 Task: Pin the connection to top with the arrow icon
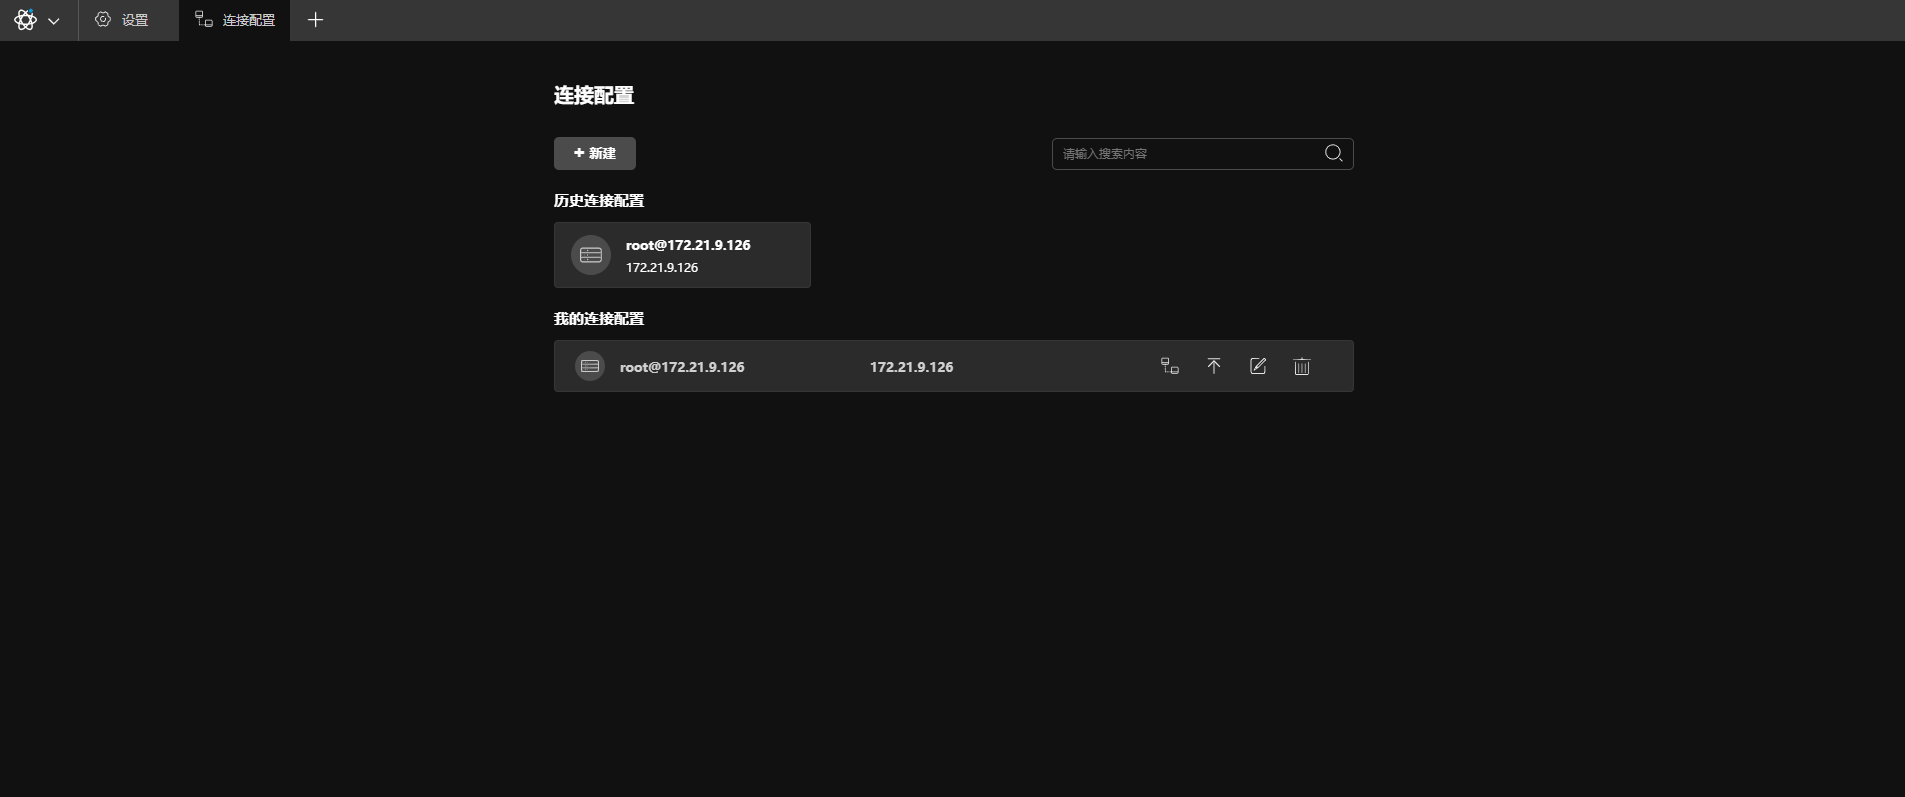[x=1213, y=366]
